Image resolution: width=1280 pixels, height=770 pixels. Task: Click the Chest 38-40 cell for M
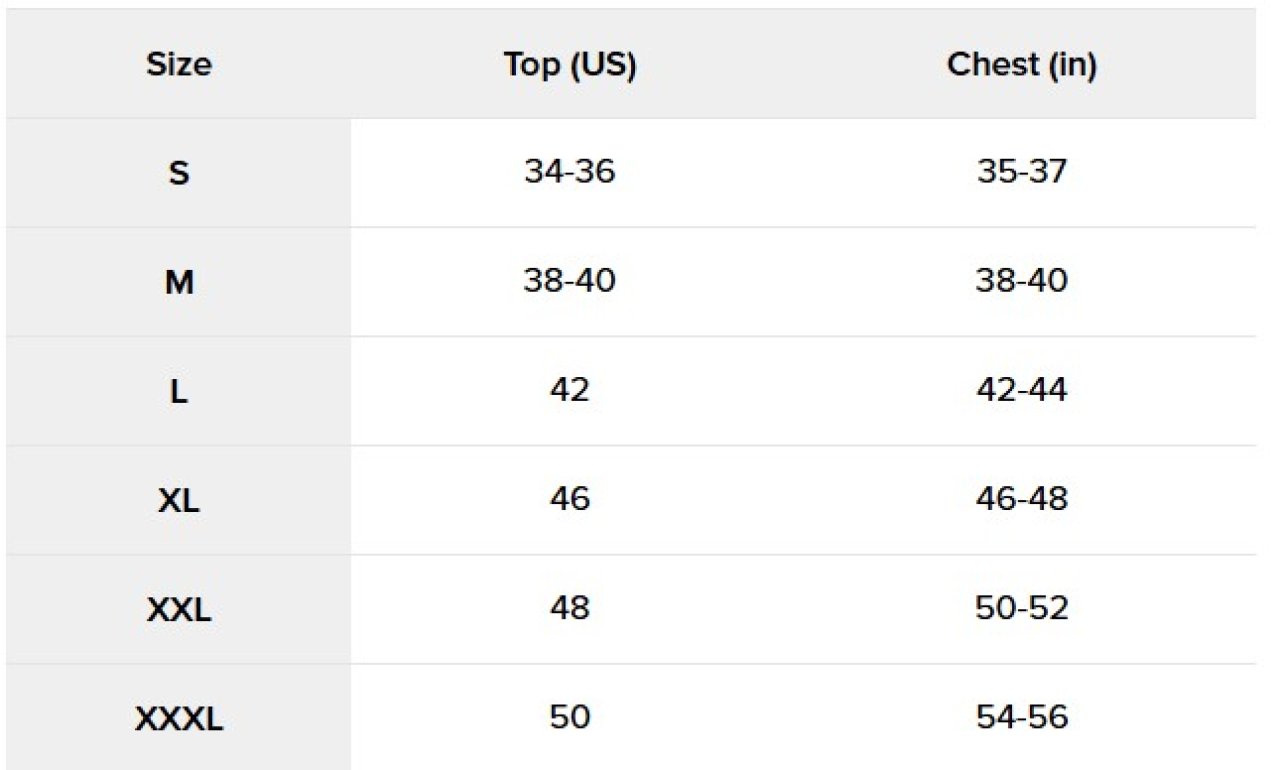tap(1021, 281)
